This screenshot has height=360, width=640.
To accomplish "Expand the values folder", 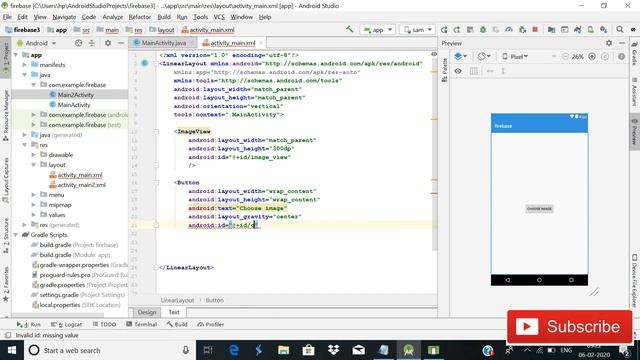I will 34,215.
